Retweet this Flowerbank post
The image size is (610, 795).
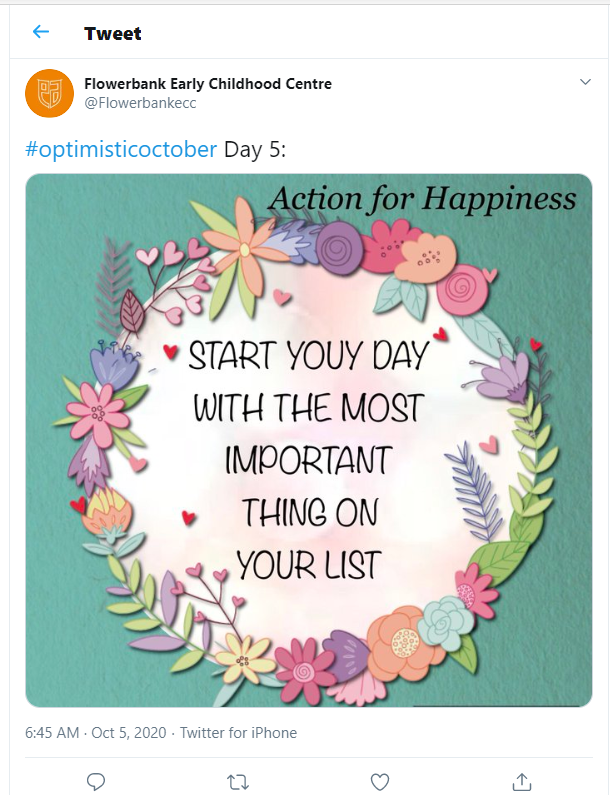(x=238, y=780)
